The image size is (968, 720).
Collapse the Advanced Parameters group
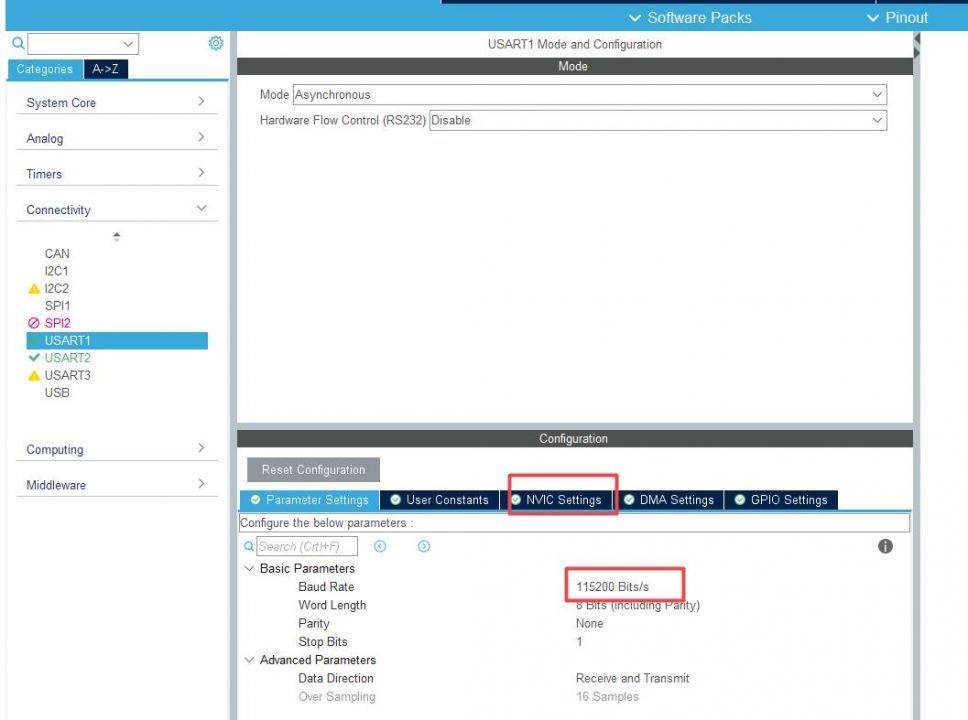pos(249,660)
